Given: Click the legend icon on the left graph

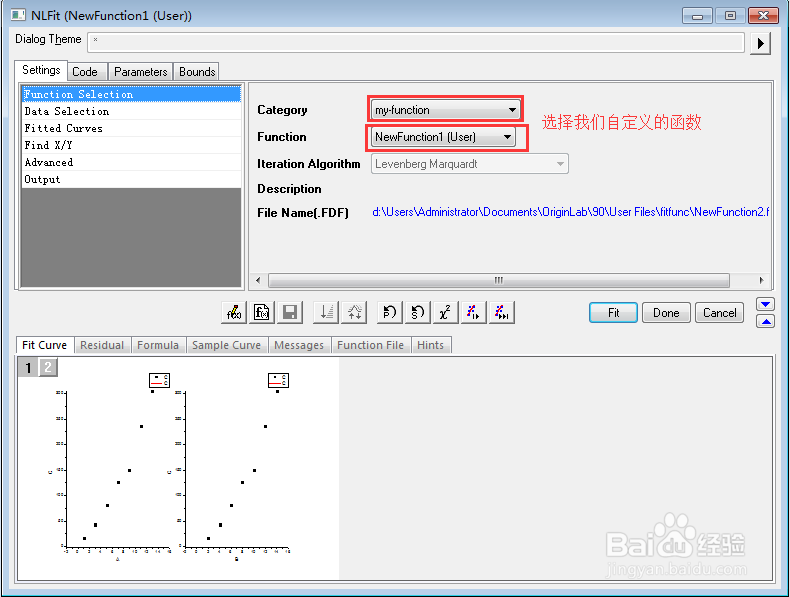Looking at the screenshot, I should point(159,380).
